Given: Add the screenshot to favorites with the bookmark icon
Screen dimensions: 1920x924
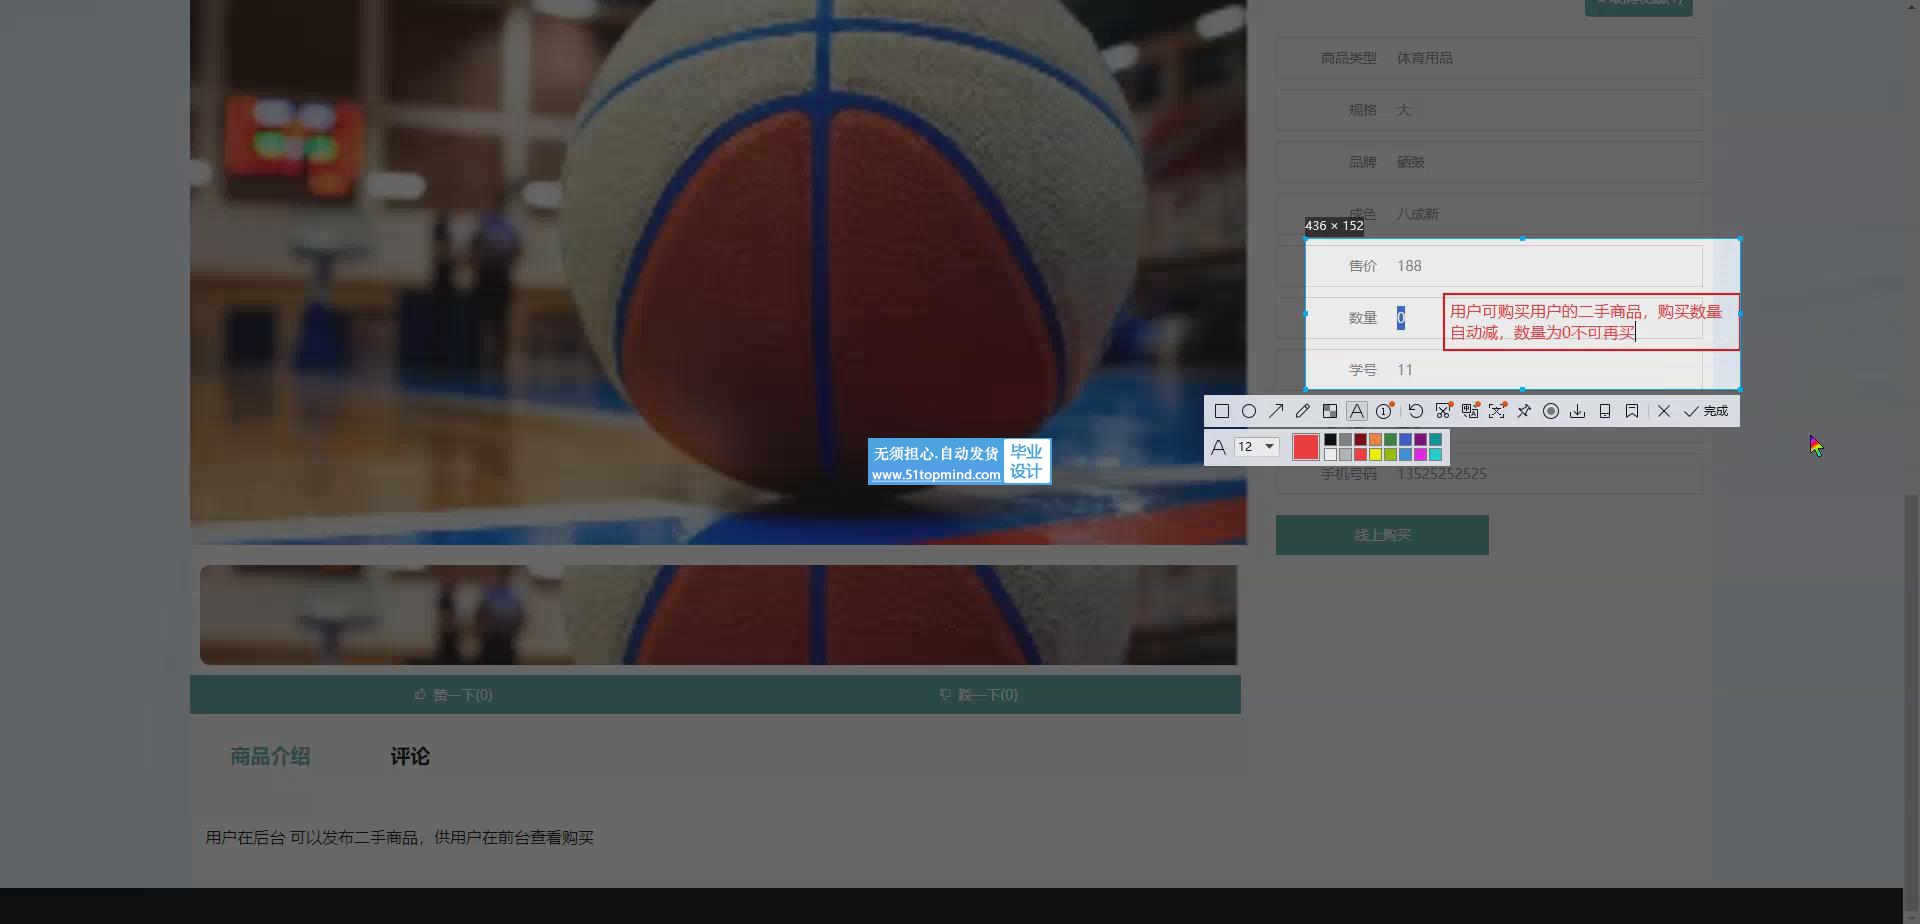Looking at the screenshot, I should click(1632, 411).
